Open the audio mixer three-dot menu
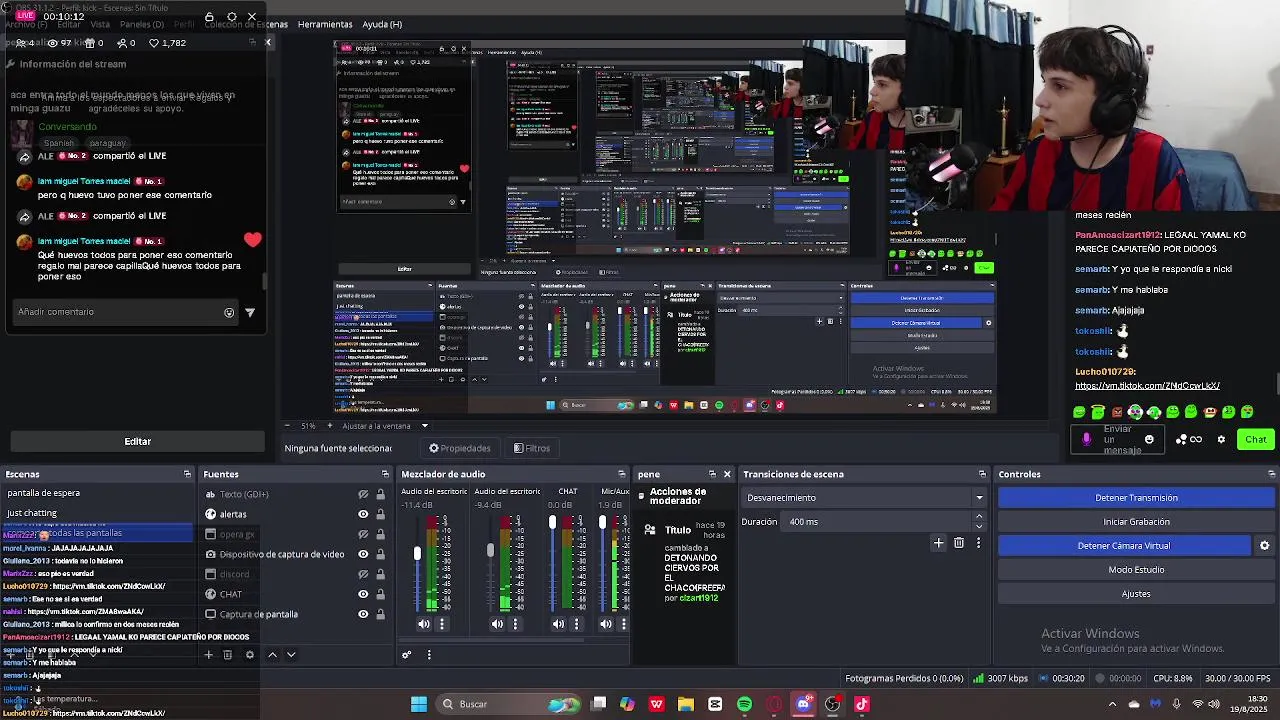 429,655
